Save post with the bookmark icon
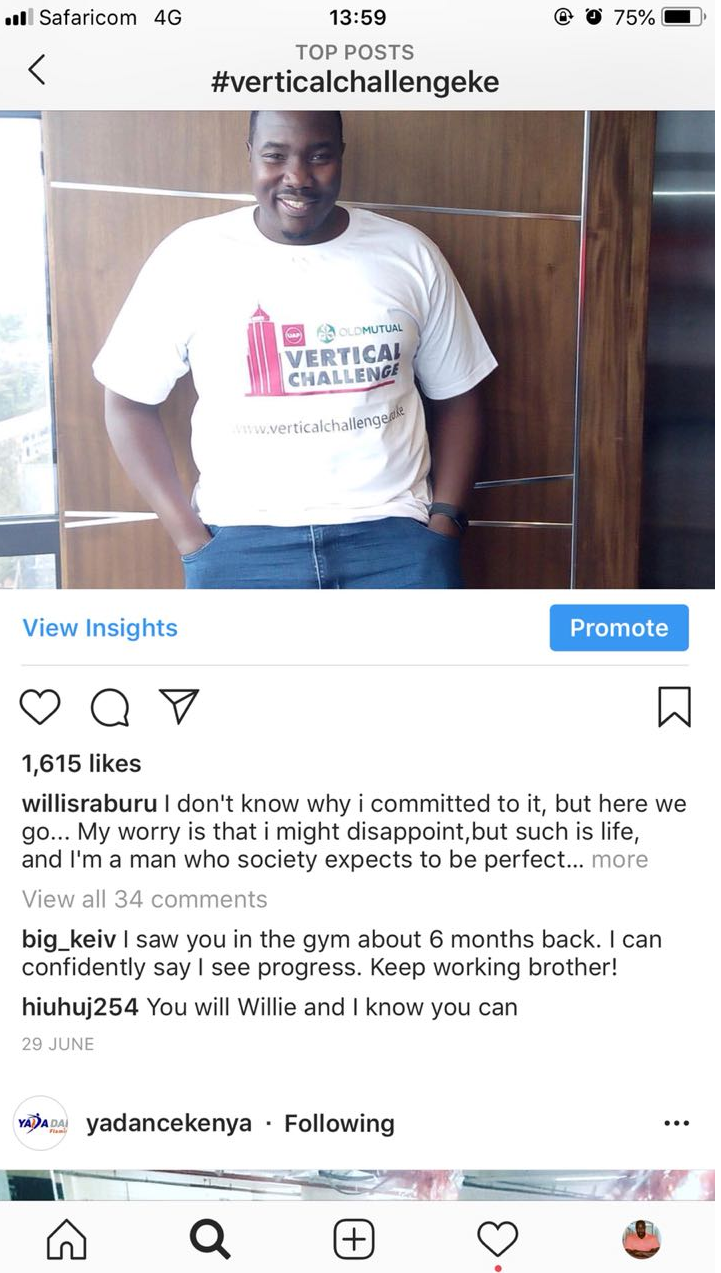 click(x=674, y=707)
